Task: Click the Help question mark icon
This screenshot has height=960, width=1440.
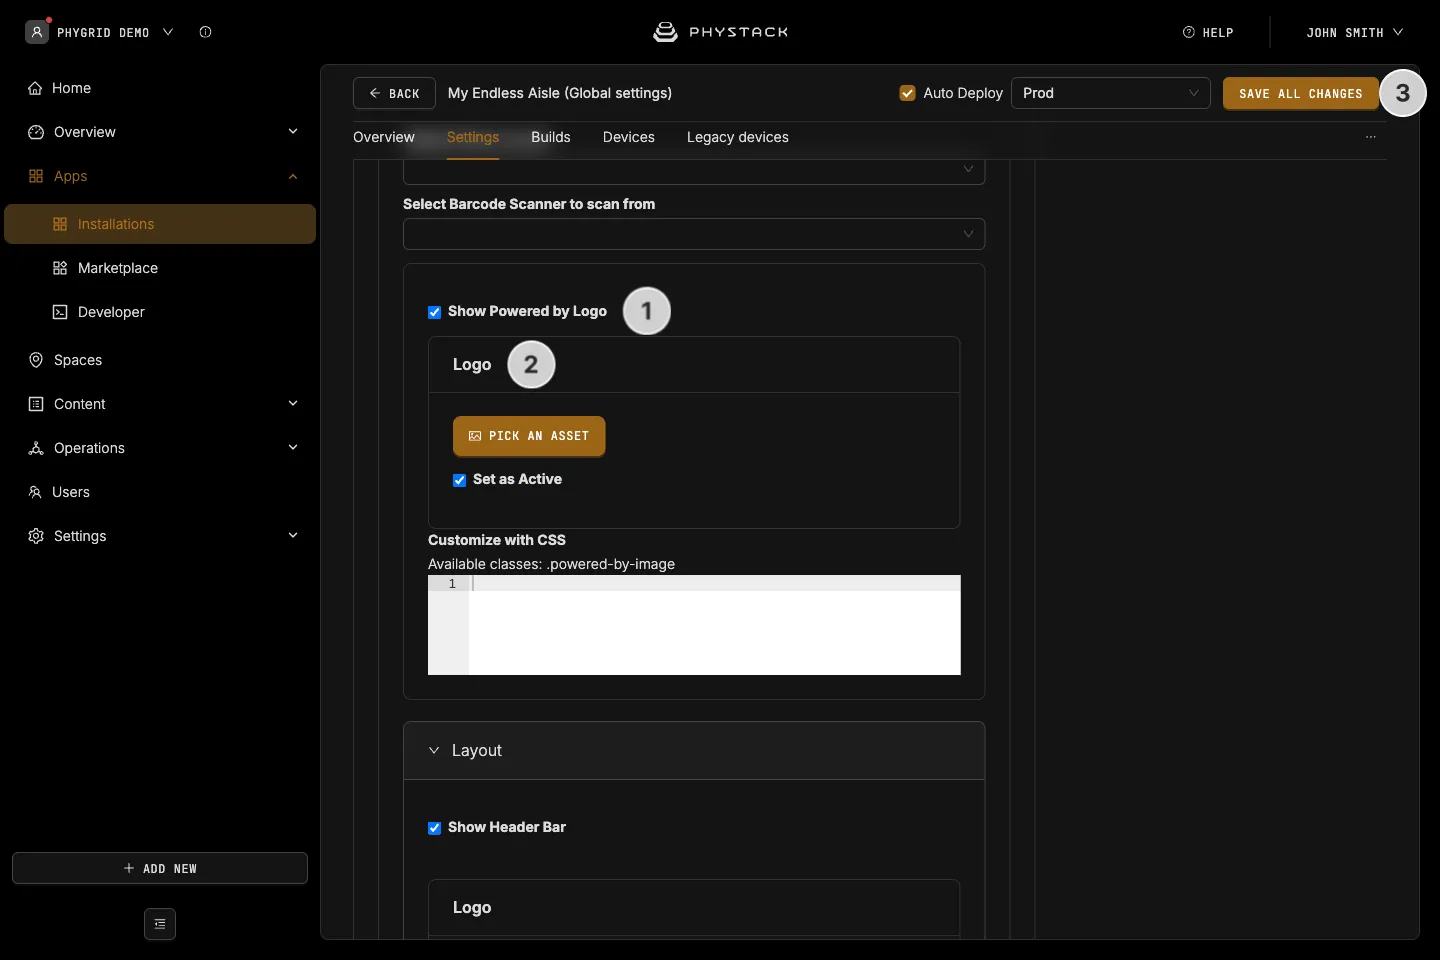Action: click(x=1189, y=32)
